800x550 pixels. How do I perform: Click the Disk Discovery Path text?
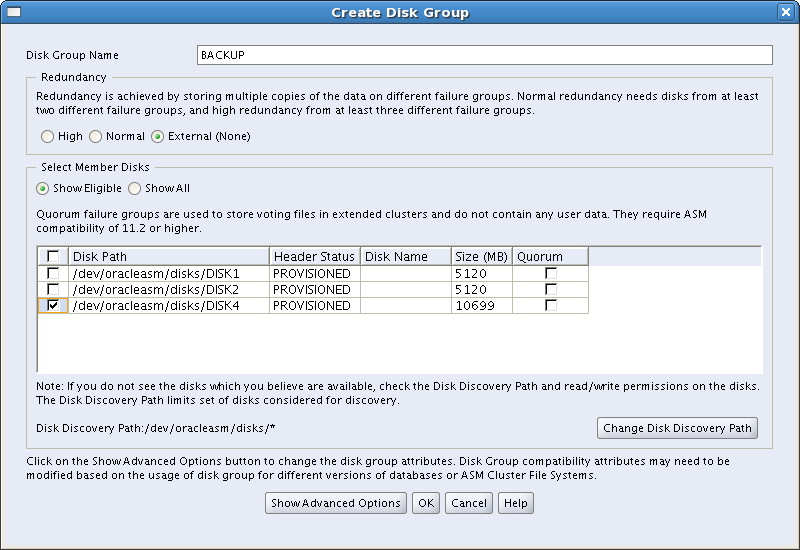(156, 428)
